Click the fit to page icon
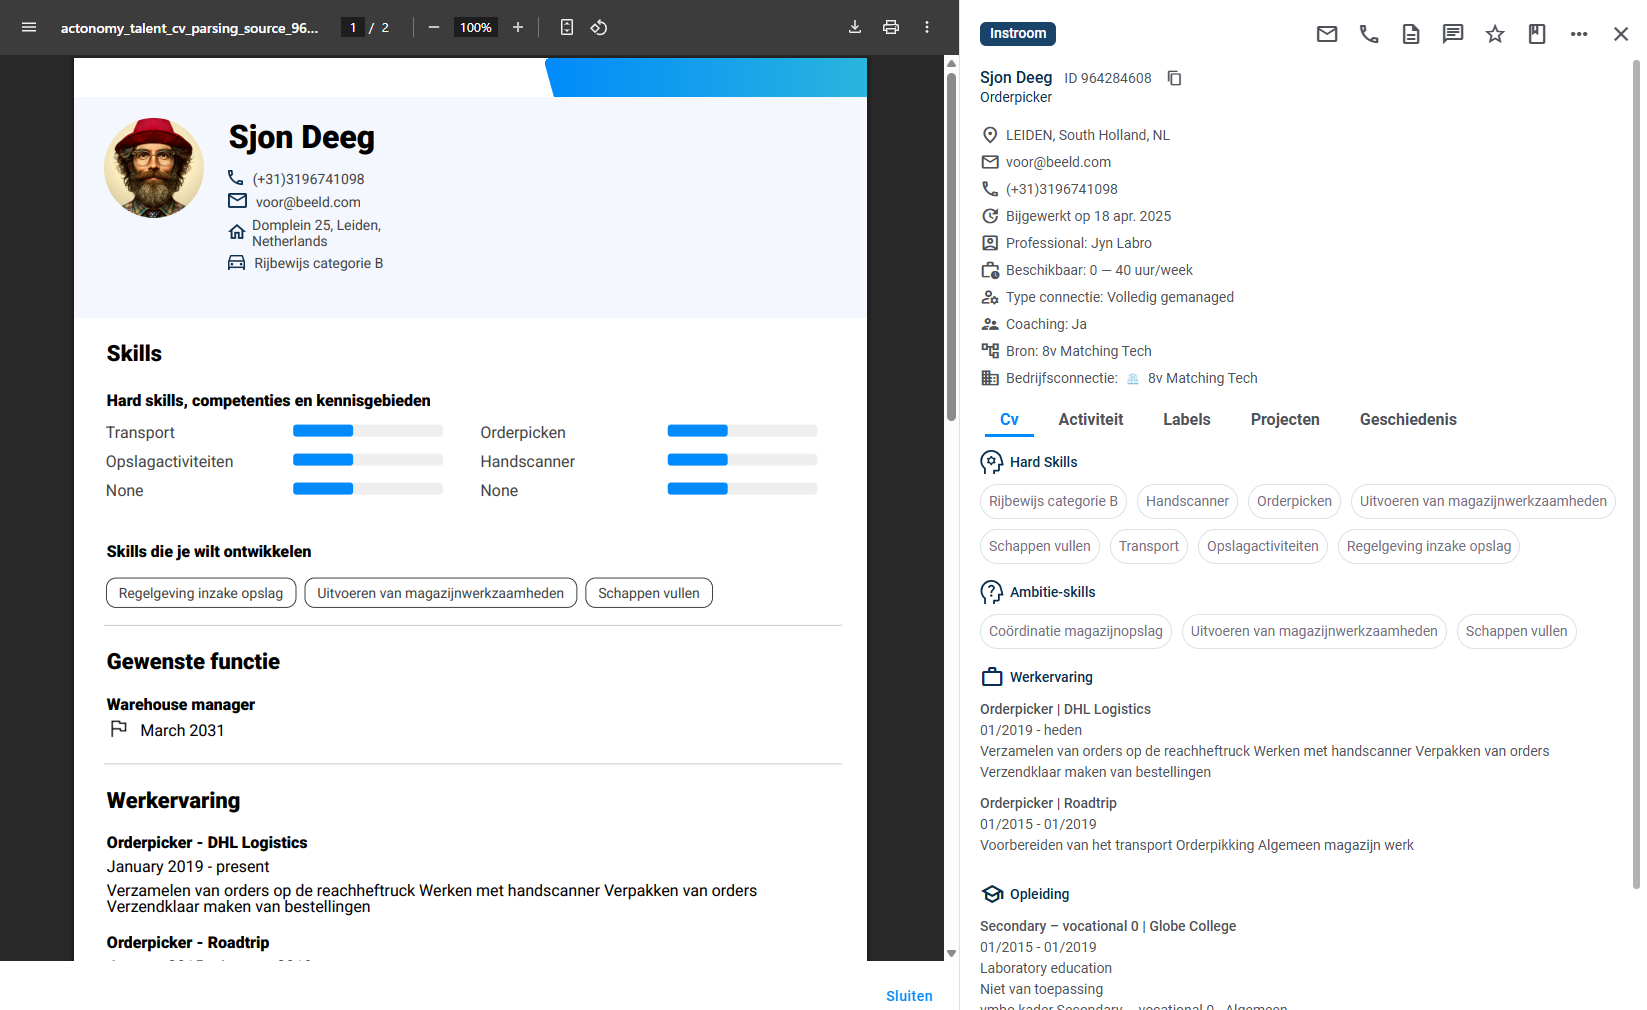 567,27
